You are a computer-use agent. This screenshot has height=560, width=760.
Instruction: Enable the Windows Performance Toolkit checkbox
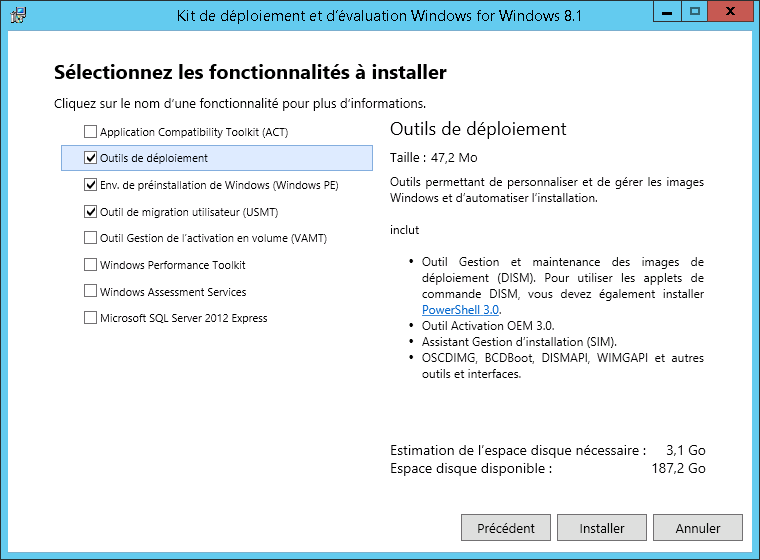[91, 265]
